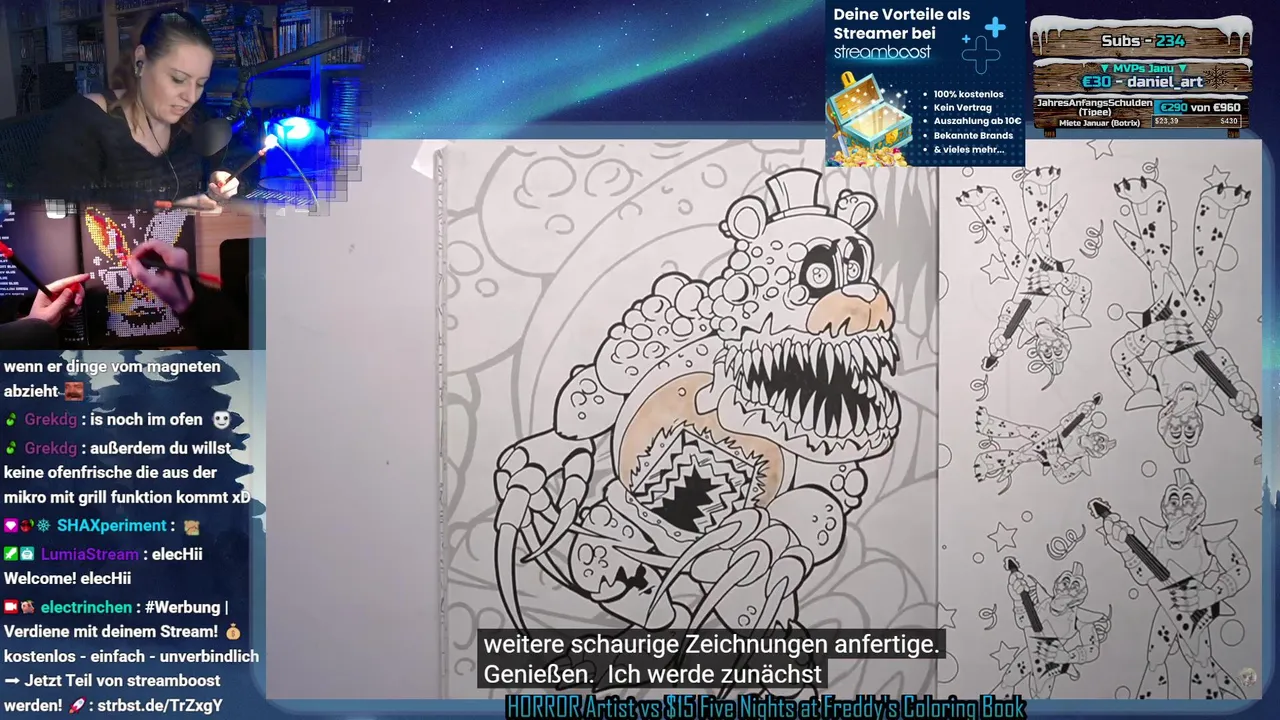This screenshot has height=720, width=1280.
Task: Click the green badge beside LumiaStream
Action: point(11,555)
